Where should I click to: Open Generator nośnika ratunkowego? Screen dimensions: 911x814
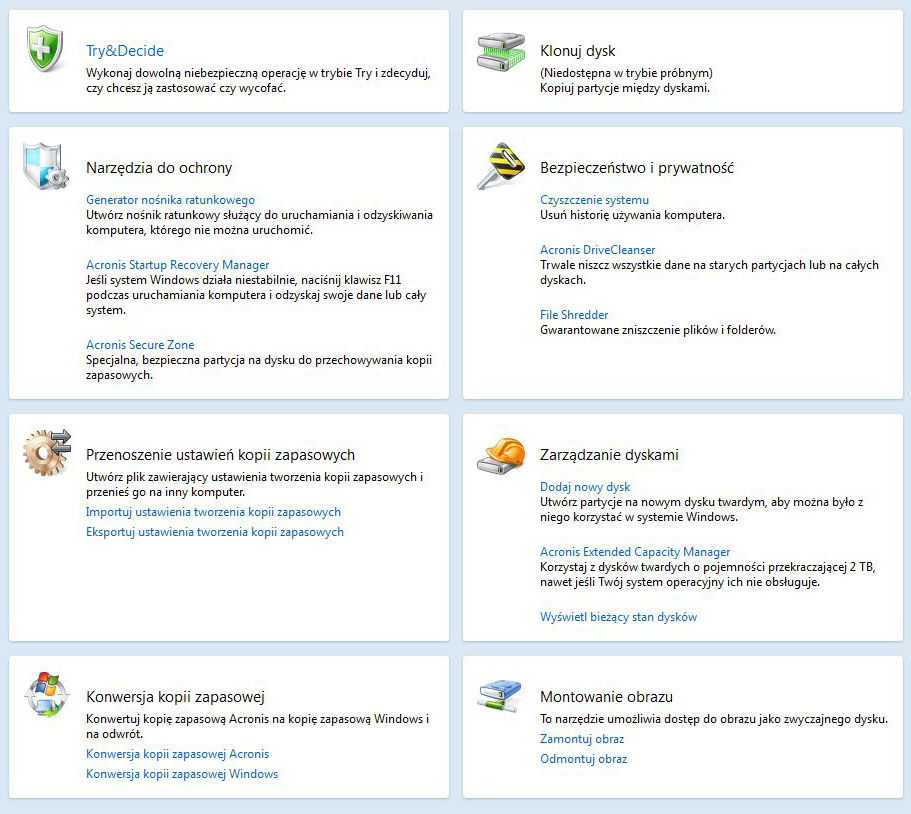point(170,200)
